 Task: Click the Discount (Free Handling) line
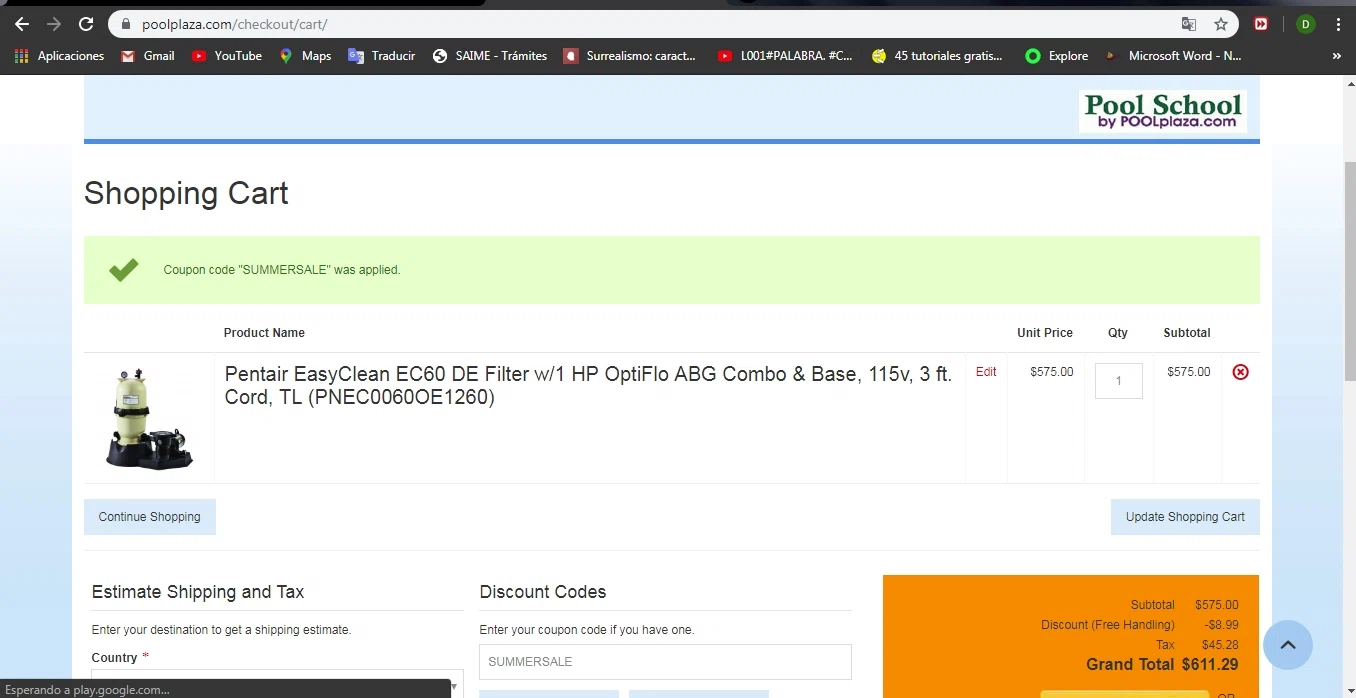1139,625
